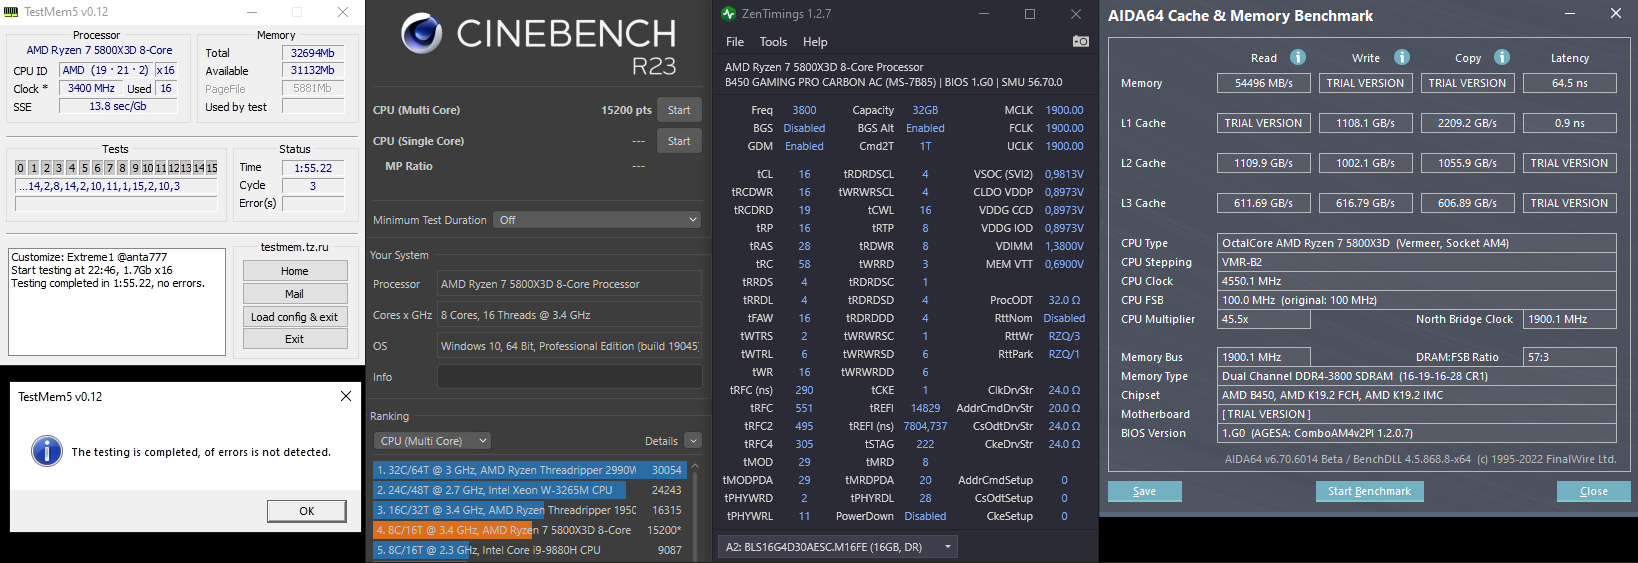Start the CPU (Single Core) test
This screenshot has width=1638, height=563.
(679, 141)
